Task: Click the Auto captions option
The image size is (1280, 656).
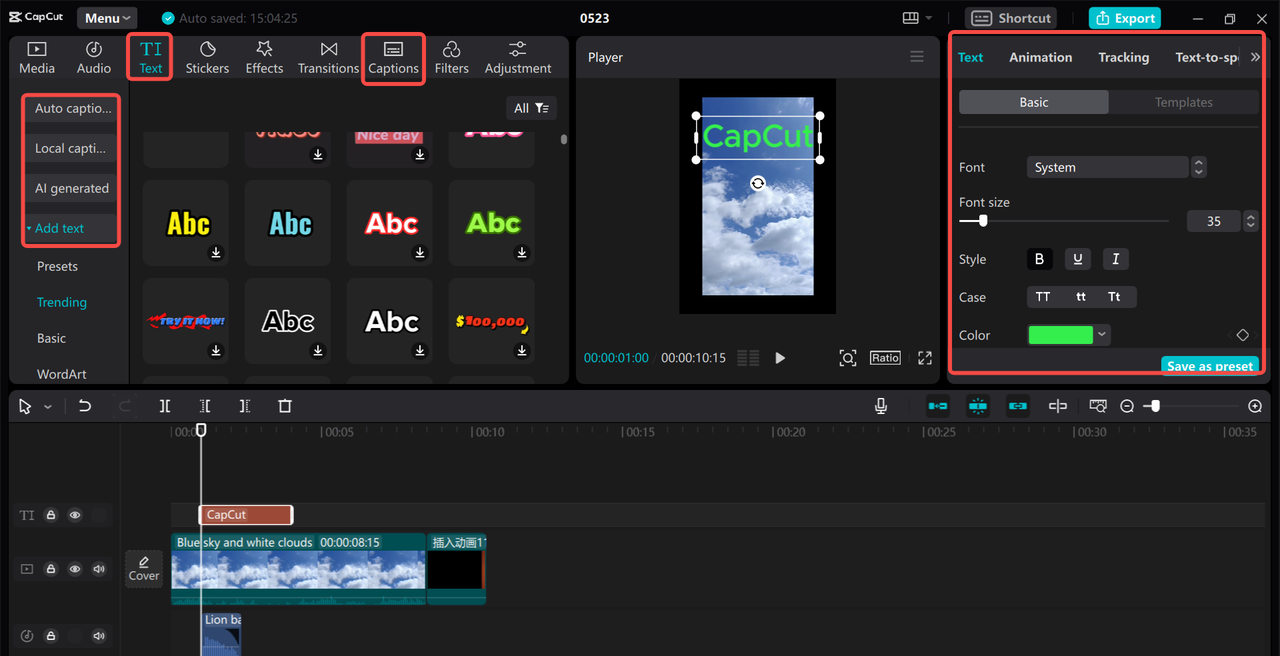Action: click(x=73, y=108)
